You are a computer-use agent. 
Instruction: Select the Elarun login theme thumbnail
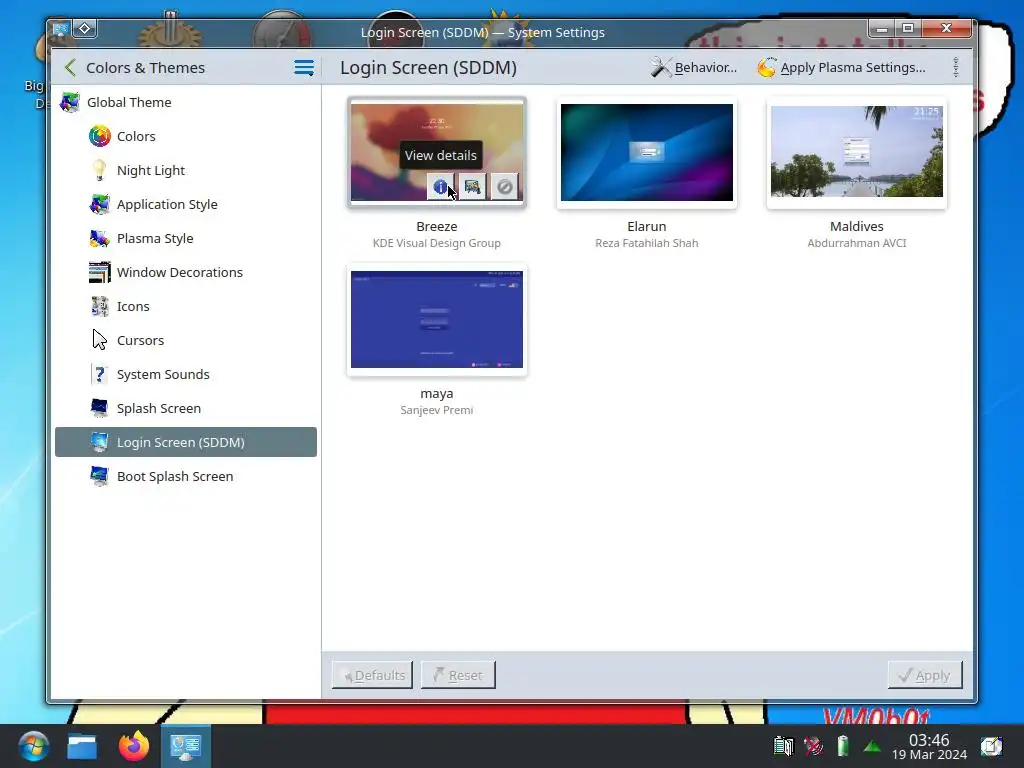click(x=647, y=152)
